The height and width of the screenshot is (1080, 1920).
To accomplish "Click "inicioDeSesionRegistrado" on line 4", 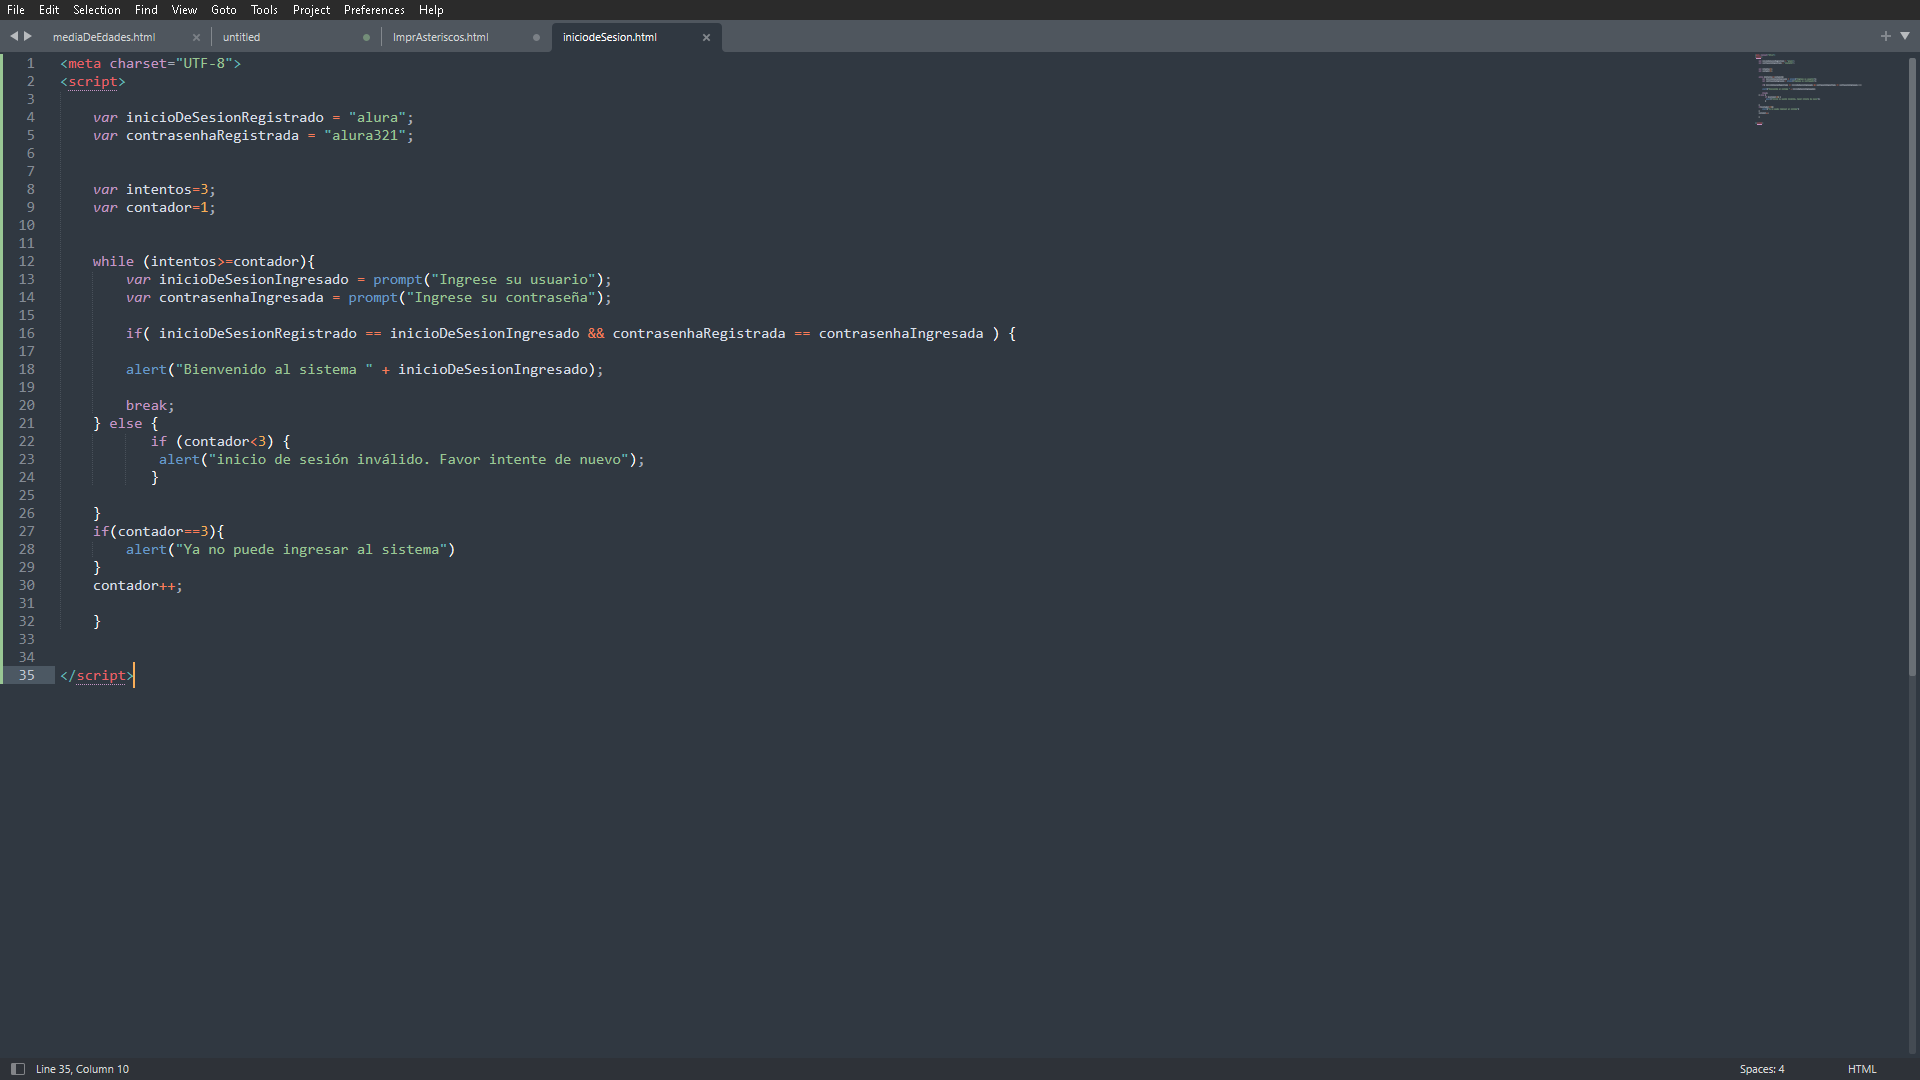I will (225, 117).
